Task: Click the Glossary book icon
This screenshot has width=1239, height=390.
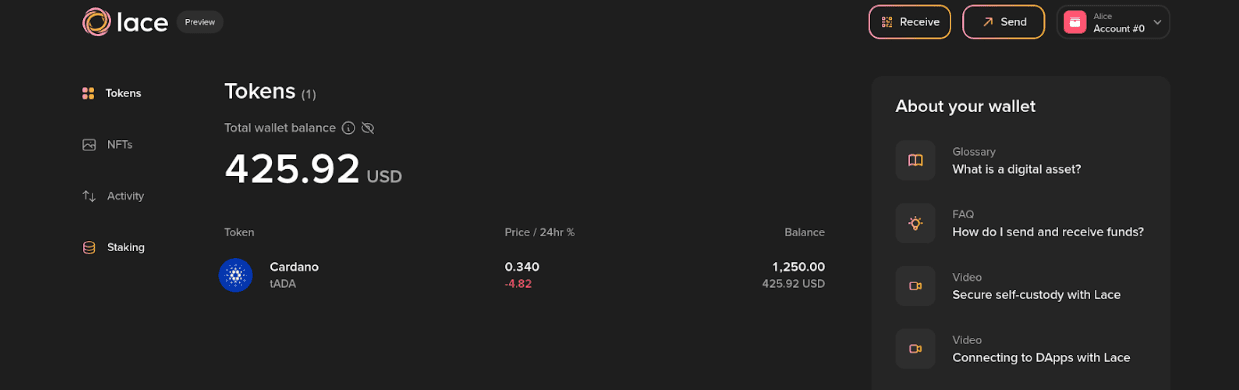Action: click(915, 160)
